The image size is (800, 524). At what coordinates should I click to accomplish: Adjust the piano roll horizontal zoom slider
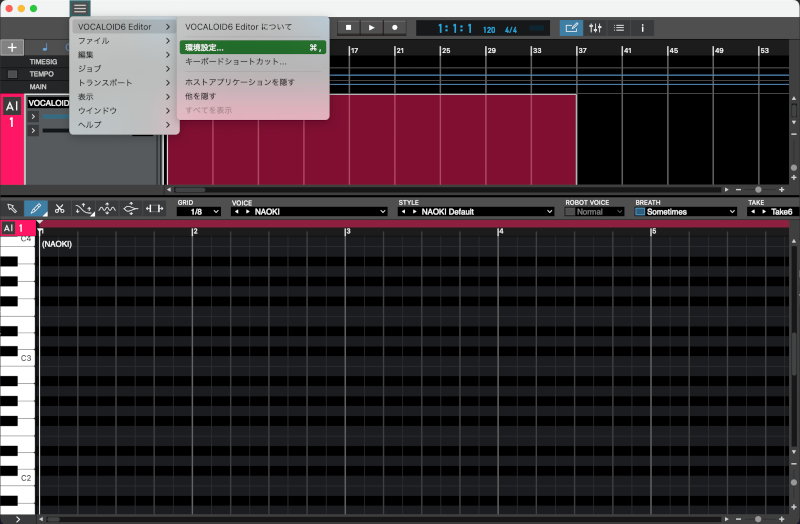click(759, 519)
